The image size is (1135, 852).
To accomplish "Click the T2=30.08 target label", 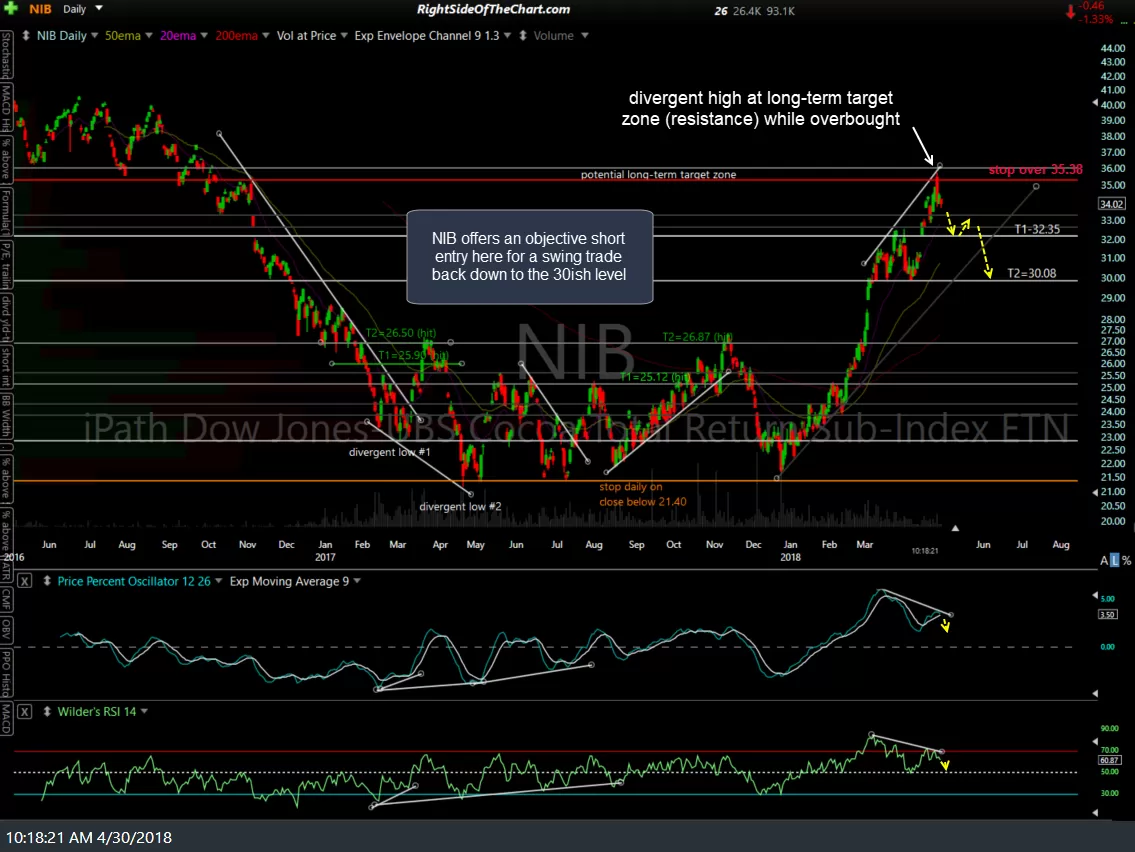I will point(1031,274).
